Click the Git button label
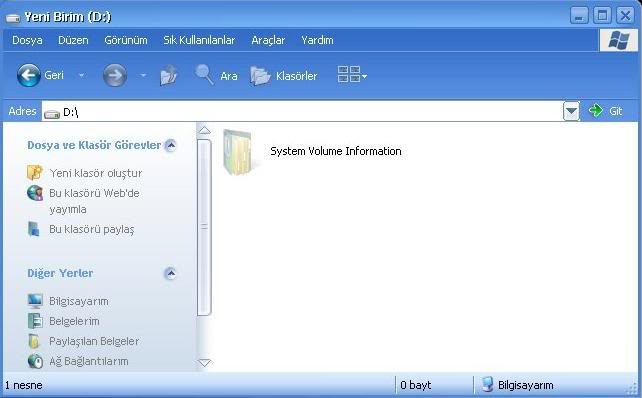Screen dimensions: 642x398 click(615, 111)
